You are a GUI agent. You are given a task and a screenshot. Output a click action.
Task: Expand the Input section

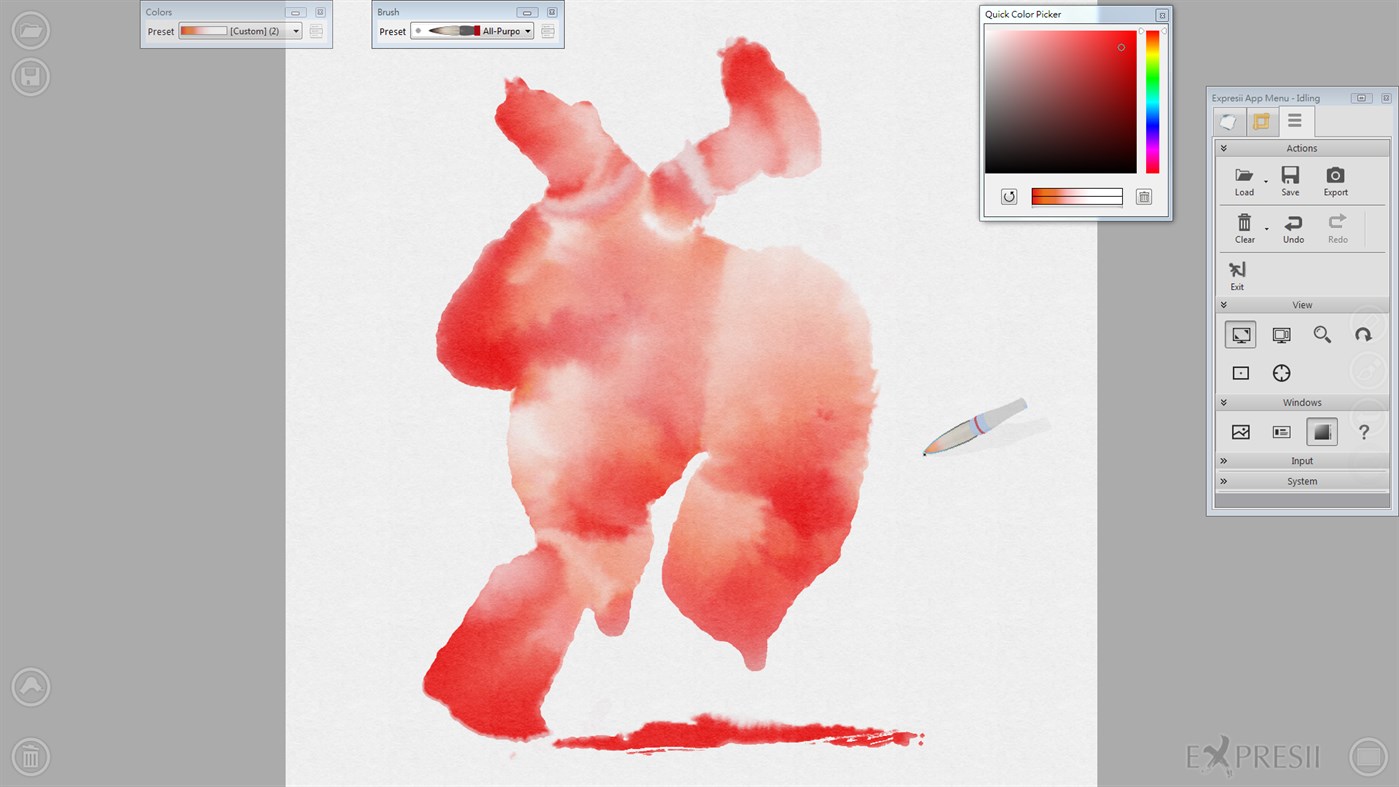(1222, 460)
